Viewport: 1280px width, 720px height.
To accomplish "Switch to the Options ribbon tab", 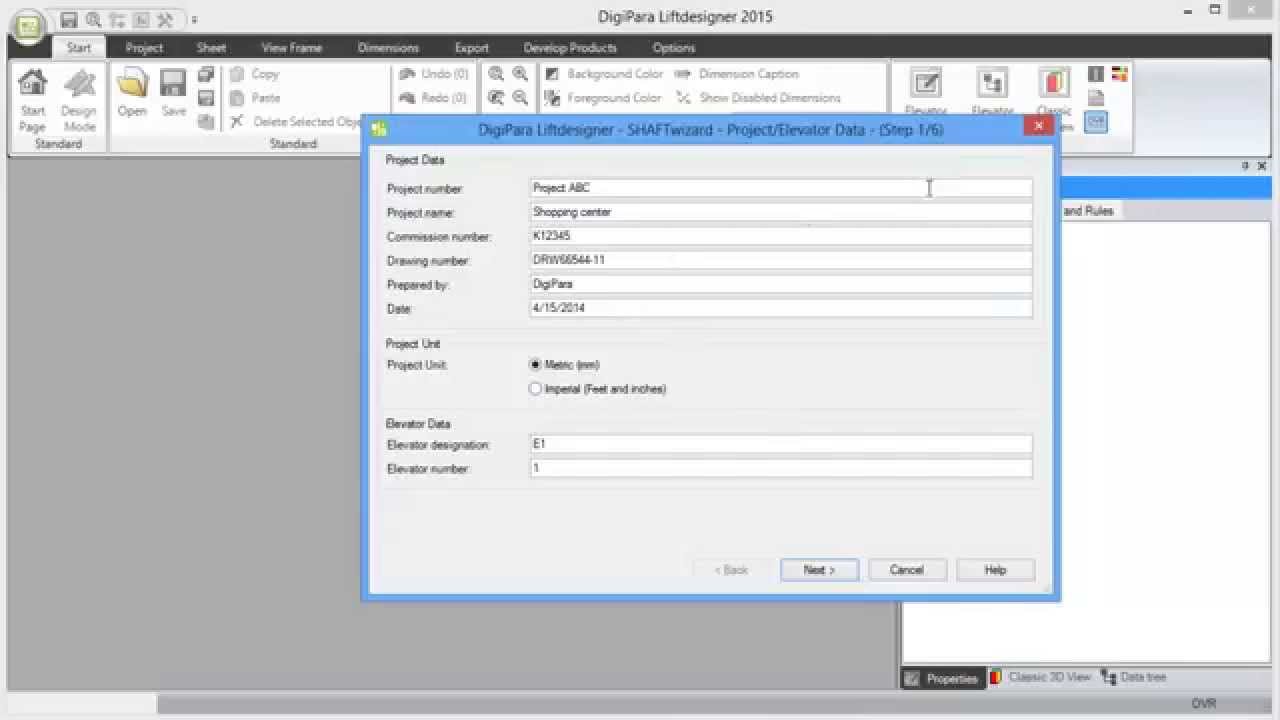I will pyautogui.click(x=674, y=48).
